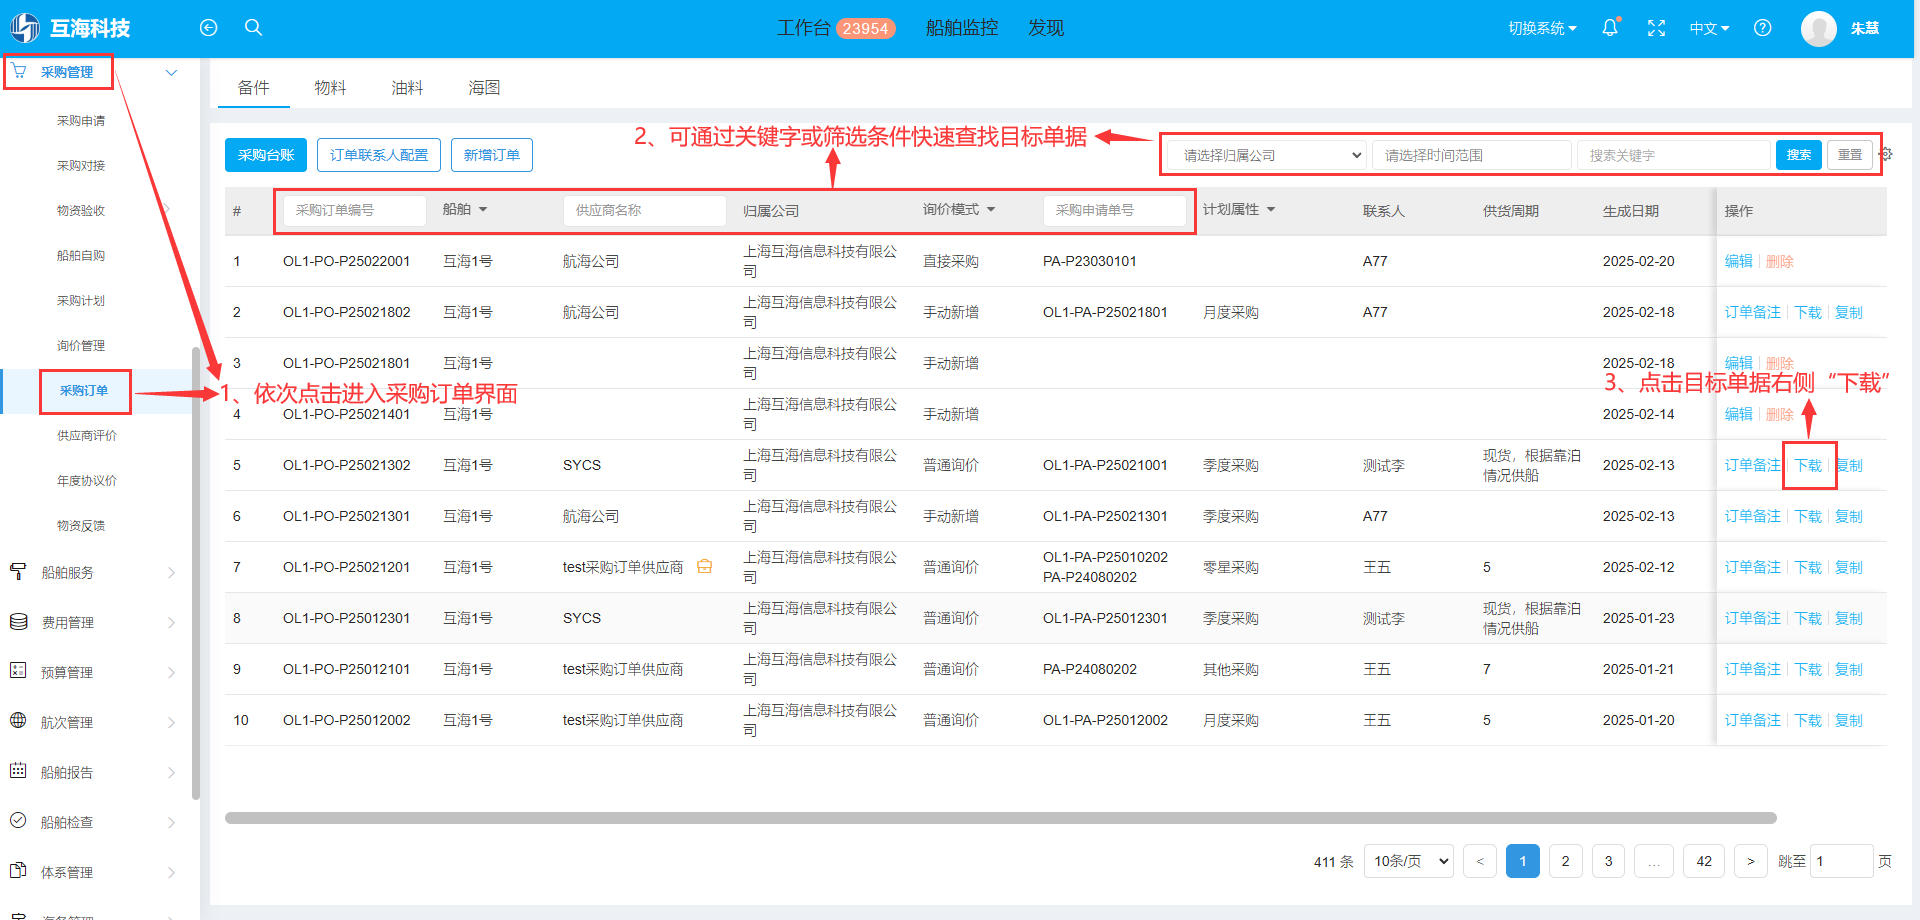Click 复制 for order OL1-PO-P25012002
This screenshot has width=1920, height=920.
[x=1849, y=721]
